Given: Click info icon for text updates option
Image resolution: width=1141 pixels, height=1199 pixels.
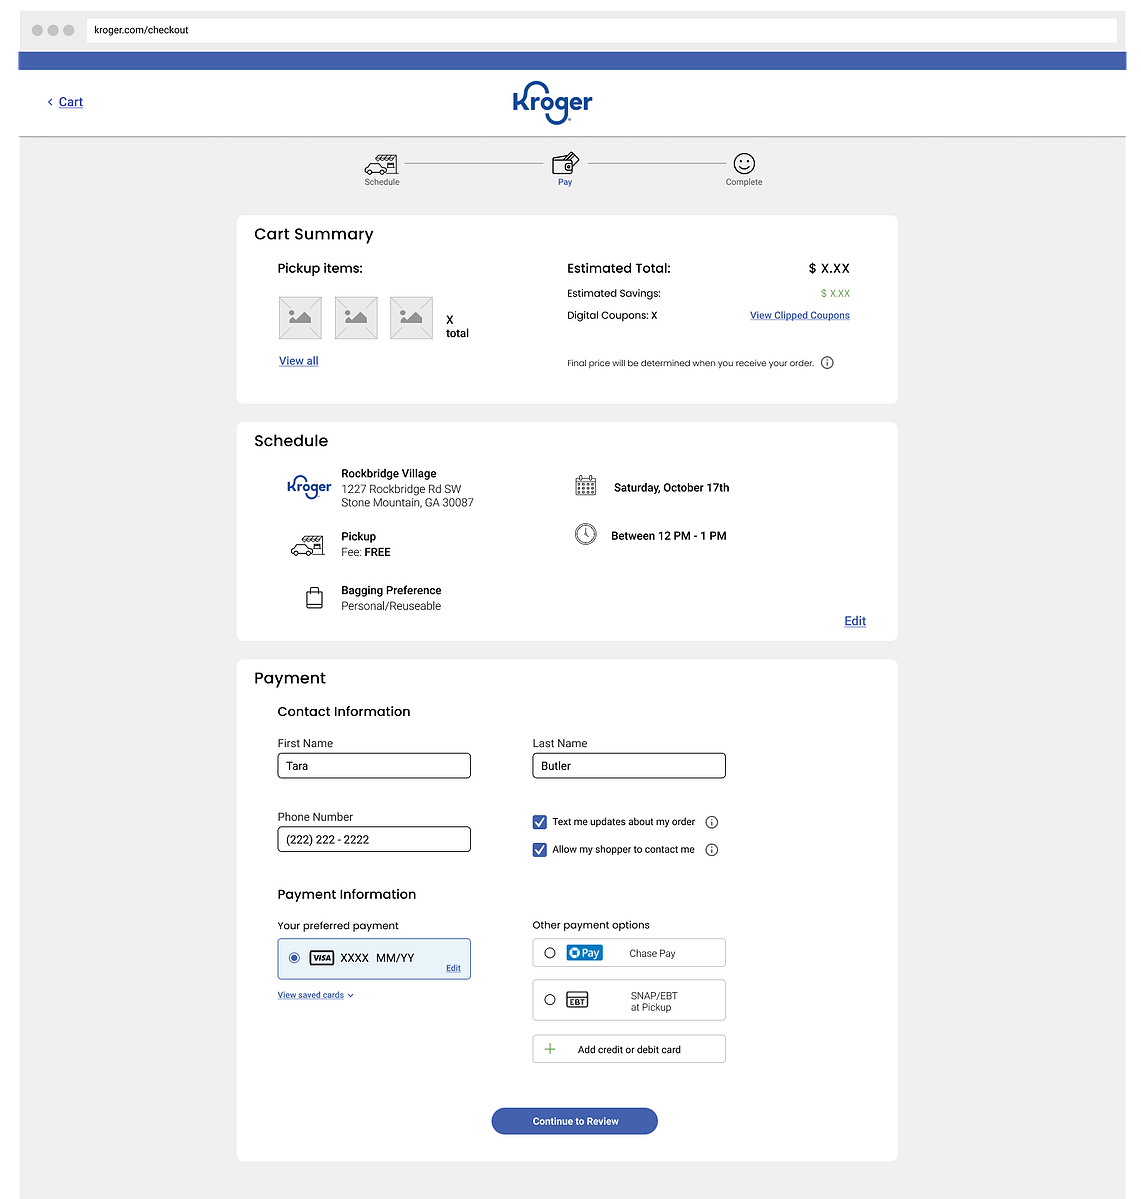Looking at the screenshot, I should (x=711, y=822).
